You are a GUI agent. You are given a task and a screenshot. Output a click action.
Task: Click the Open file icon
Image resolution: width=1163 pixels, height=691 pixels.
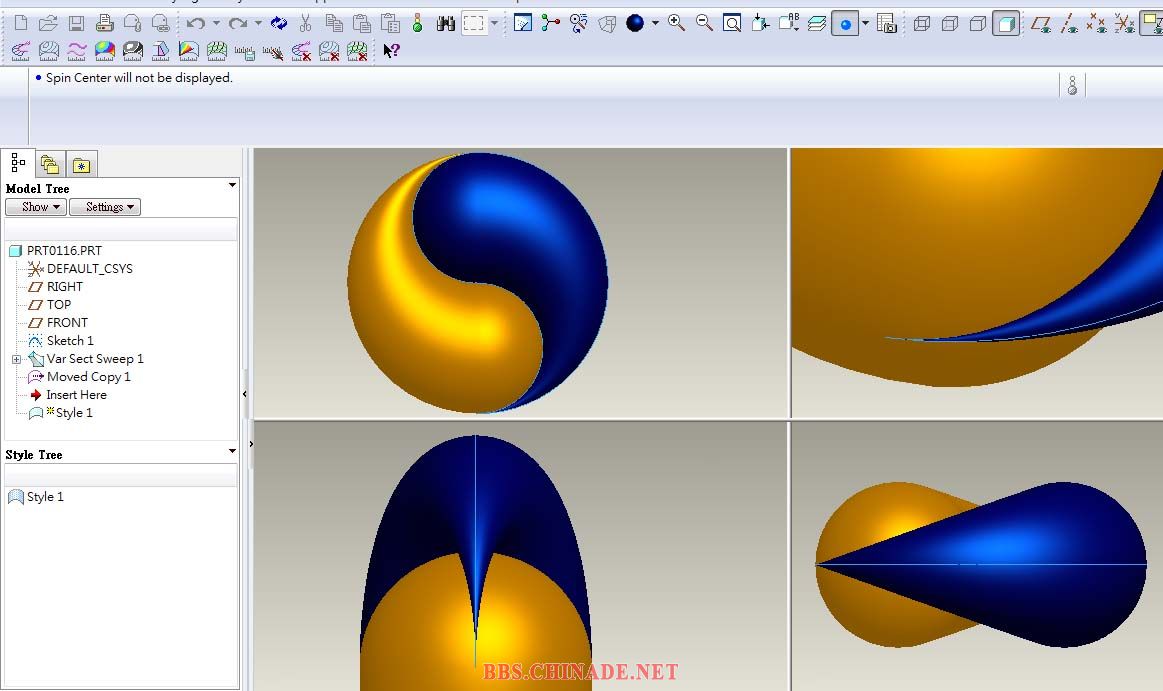click(x=48, y=23)
